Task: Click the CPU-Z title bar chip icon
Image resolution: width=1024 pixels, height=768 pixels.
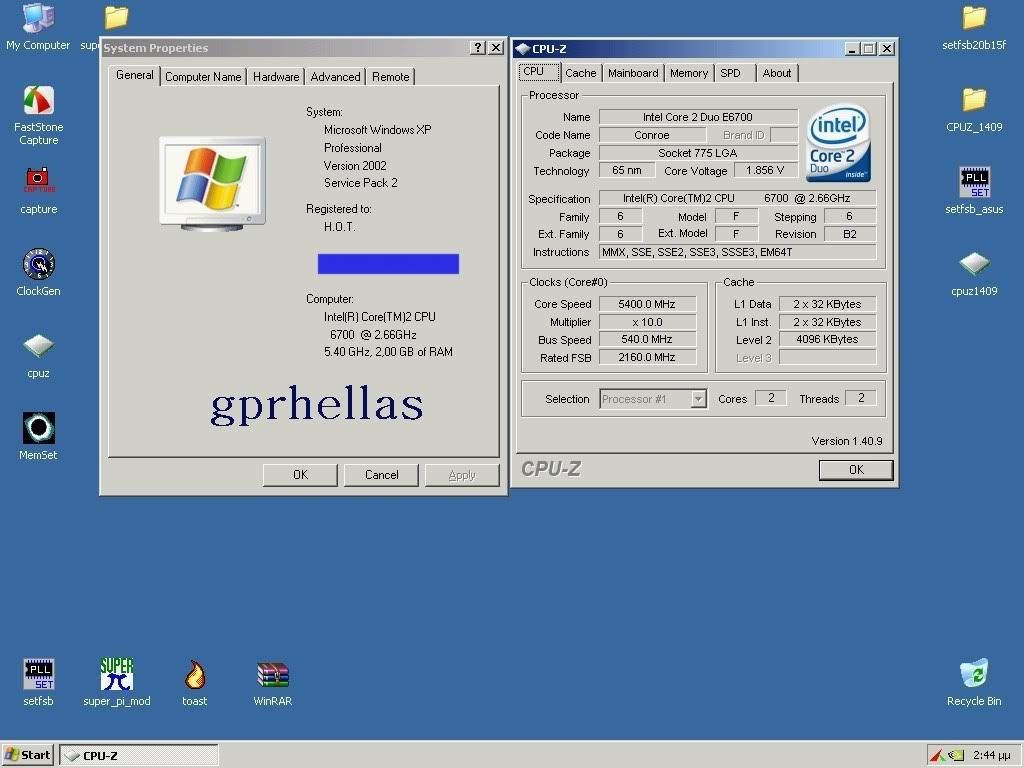Action: (x=522, y=48)
